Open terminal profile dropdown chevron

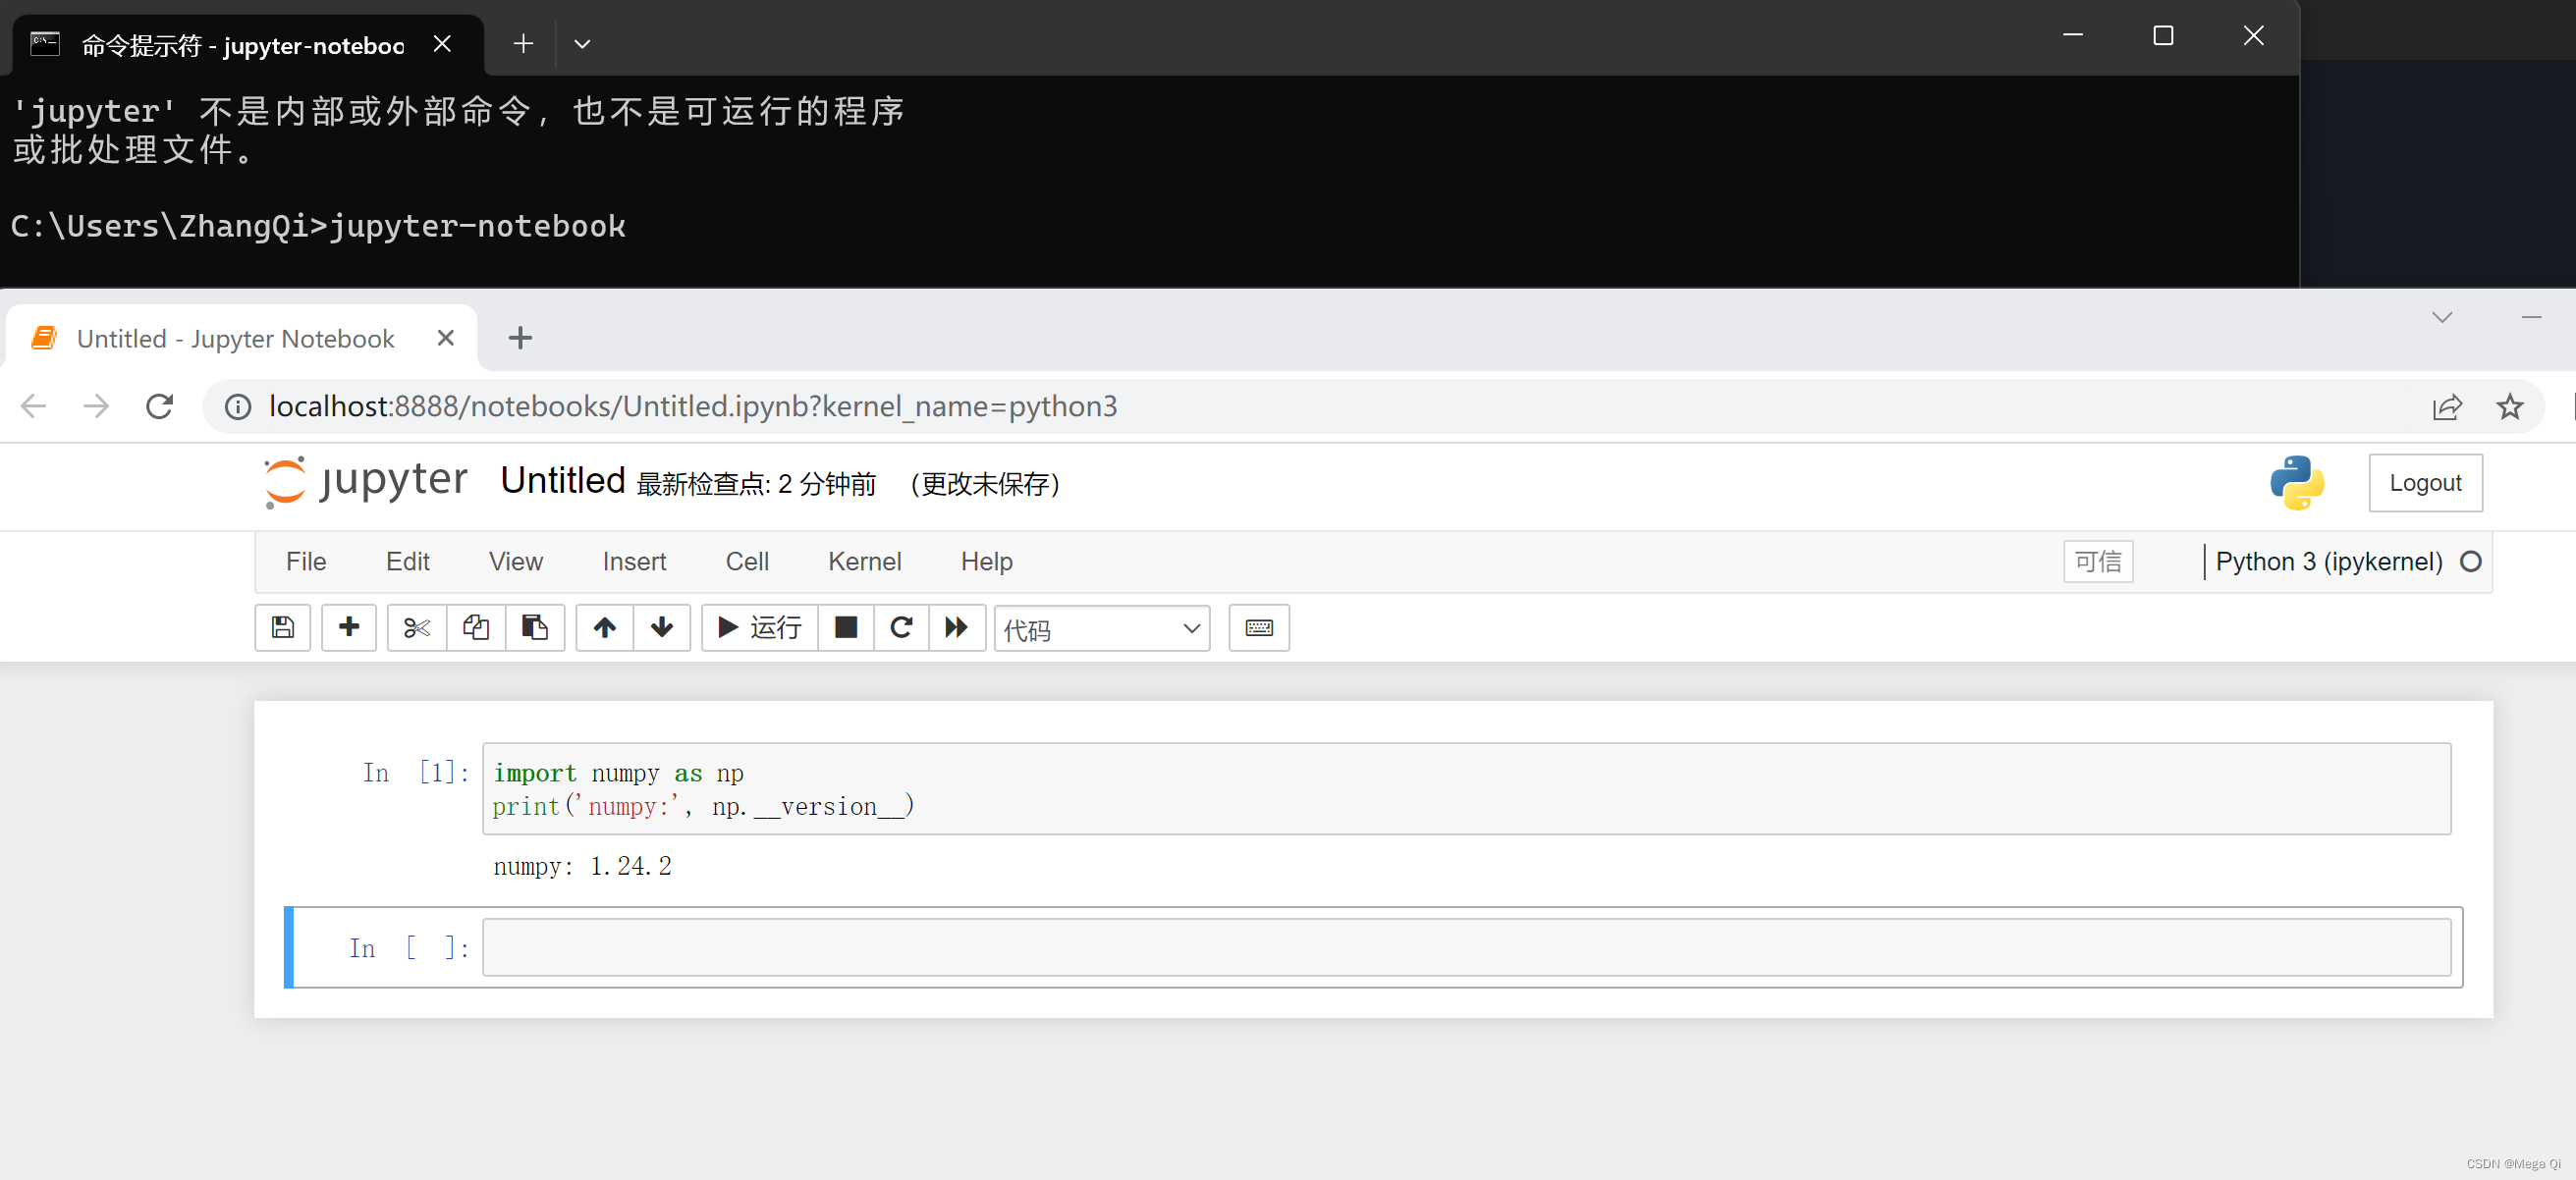tap(582, 44)
